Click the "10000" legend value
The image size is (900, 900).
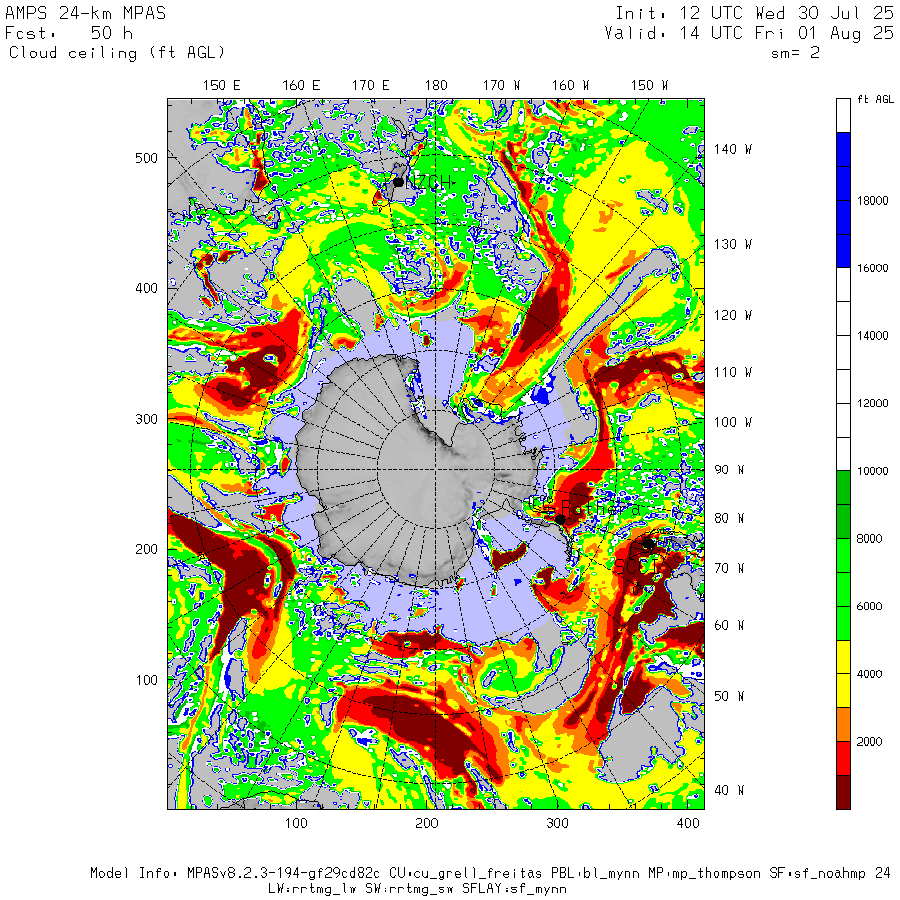872,471
